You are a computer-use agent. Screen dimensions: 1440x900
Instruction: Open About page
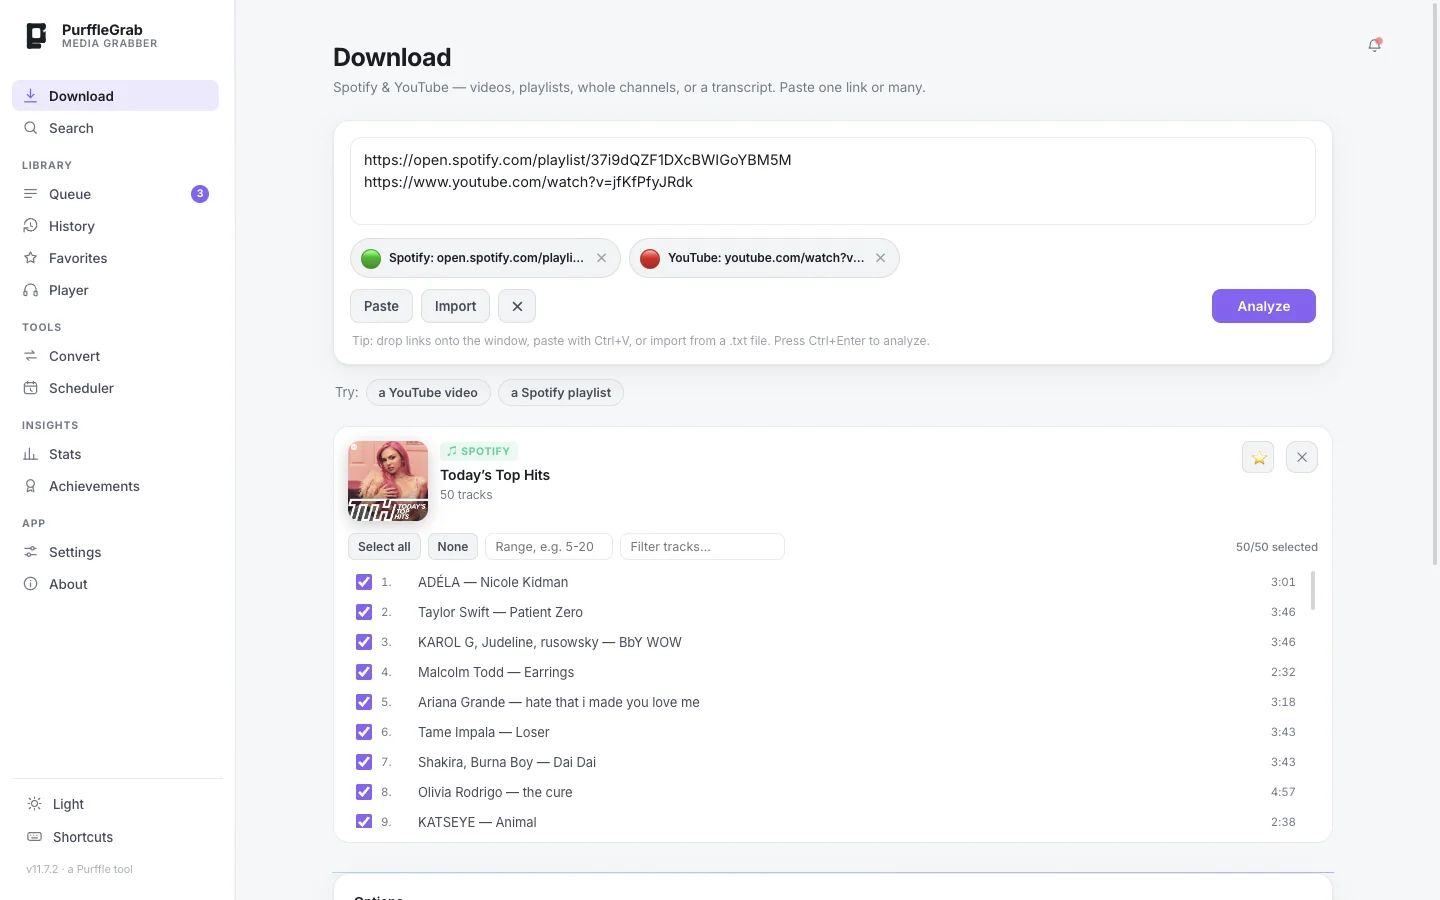pyautogui.click(x=115, y=584)
